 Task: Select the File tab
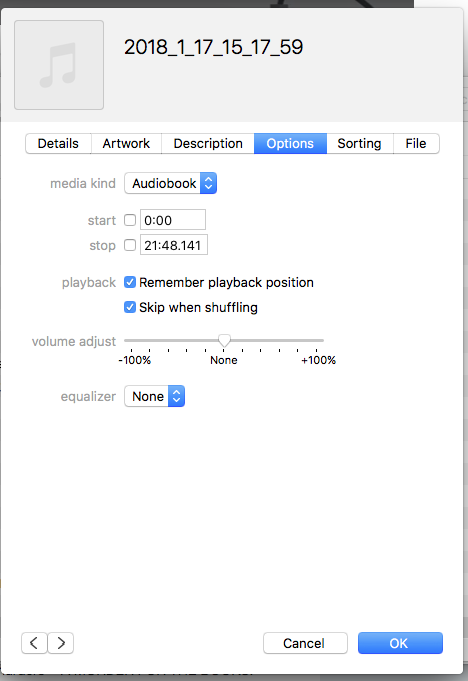pos(416,143)
